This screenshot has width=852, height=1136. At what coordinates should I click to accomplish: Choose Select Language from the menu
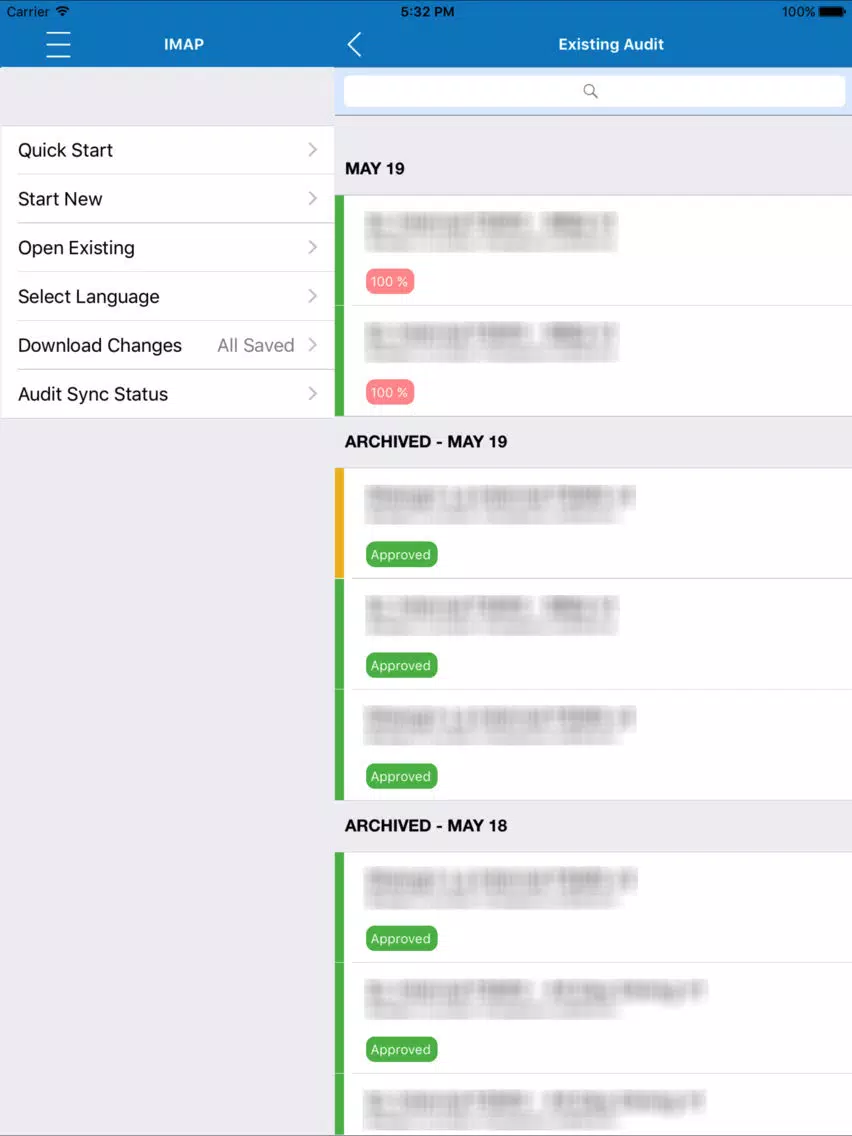[x=168, y=296]
